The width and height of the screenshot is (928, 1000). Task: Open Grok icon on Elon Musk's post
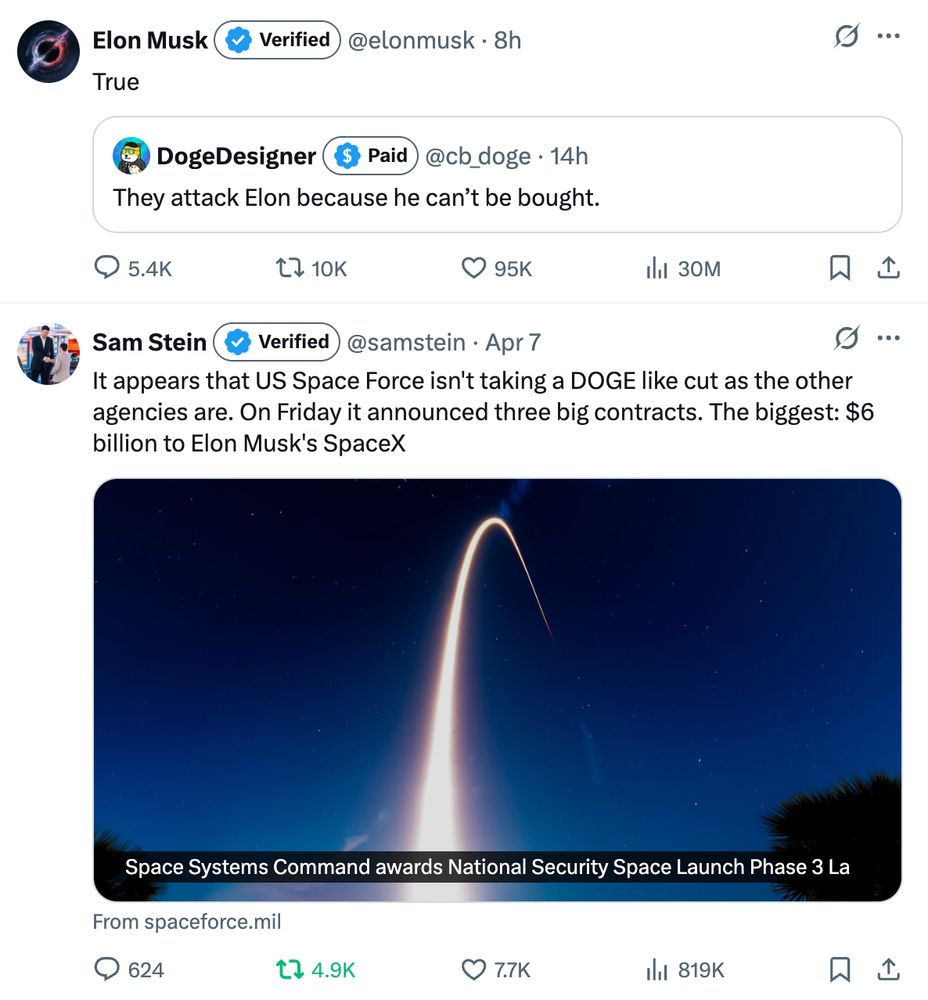coord(846,37)
